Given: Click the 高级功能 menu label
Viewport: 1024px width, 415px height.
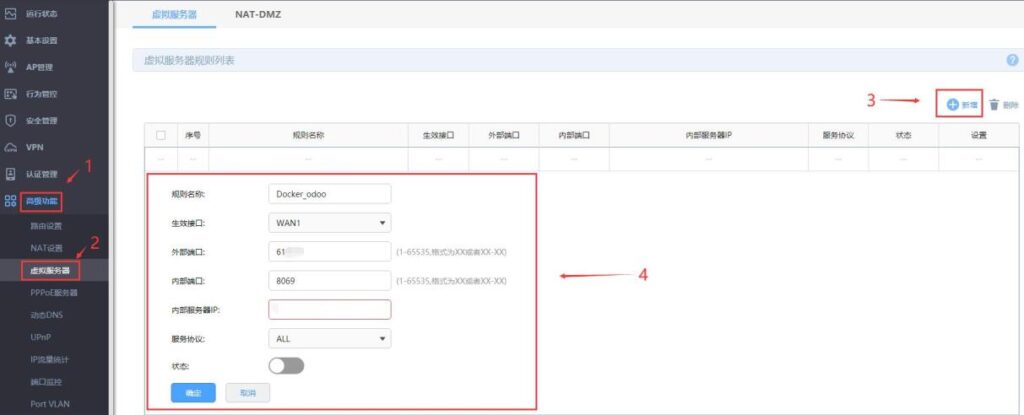Looking at the screenshot, I should pos(41,201).
